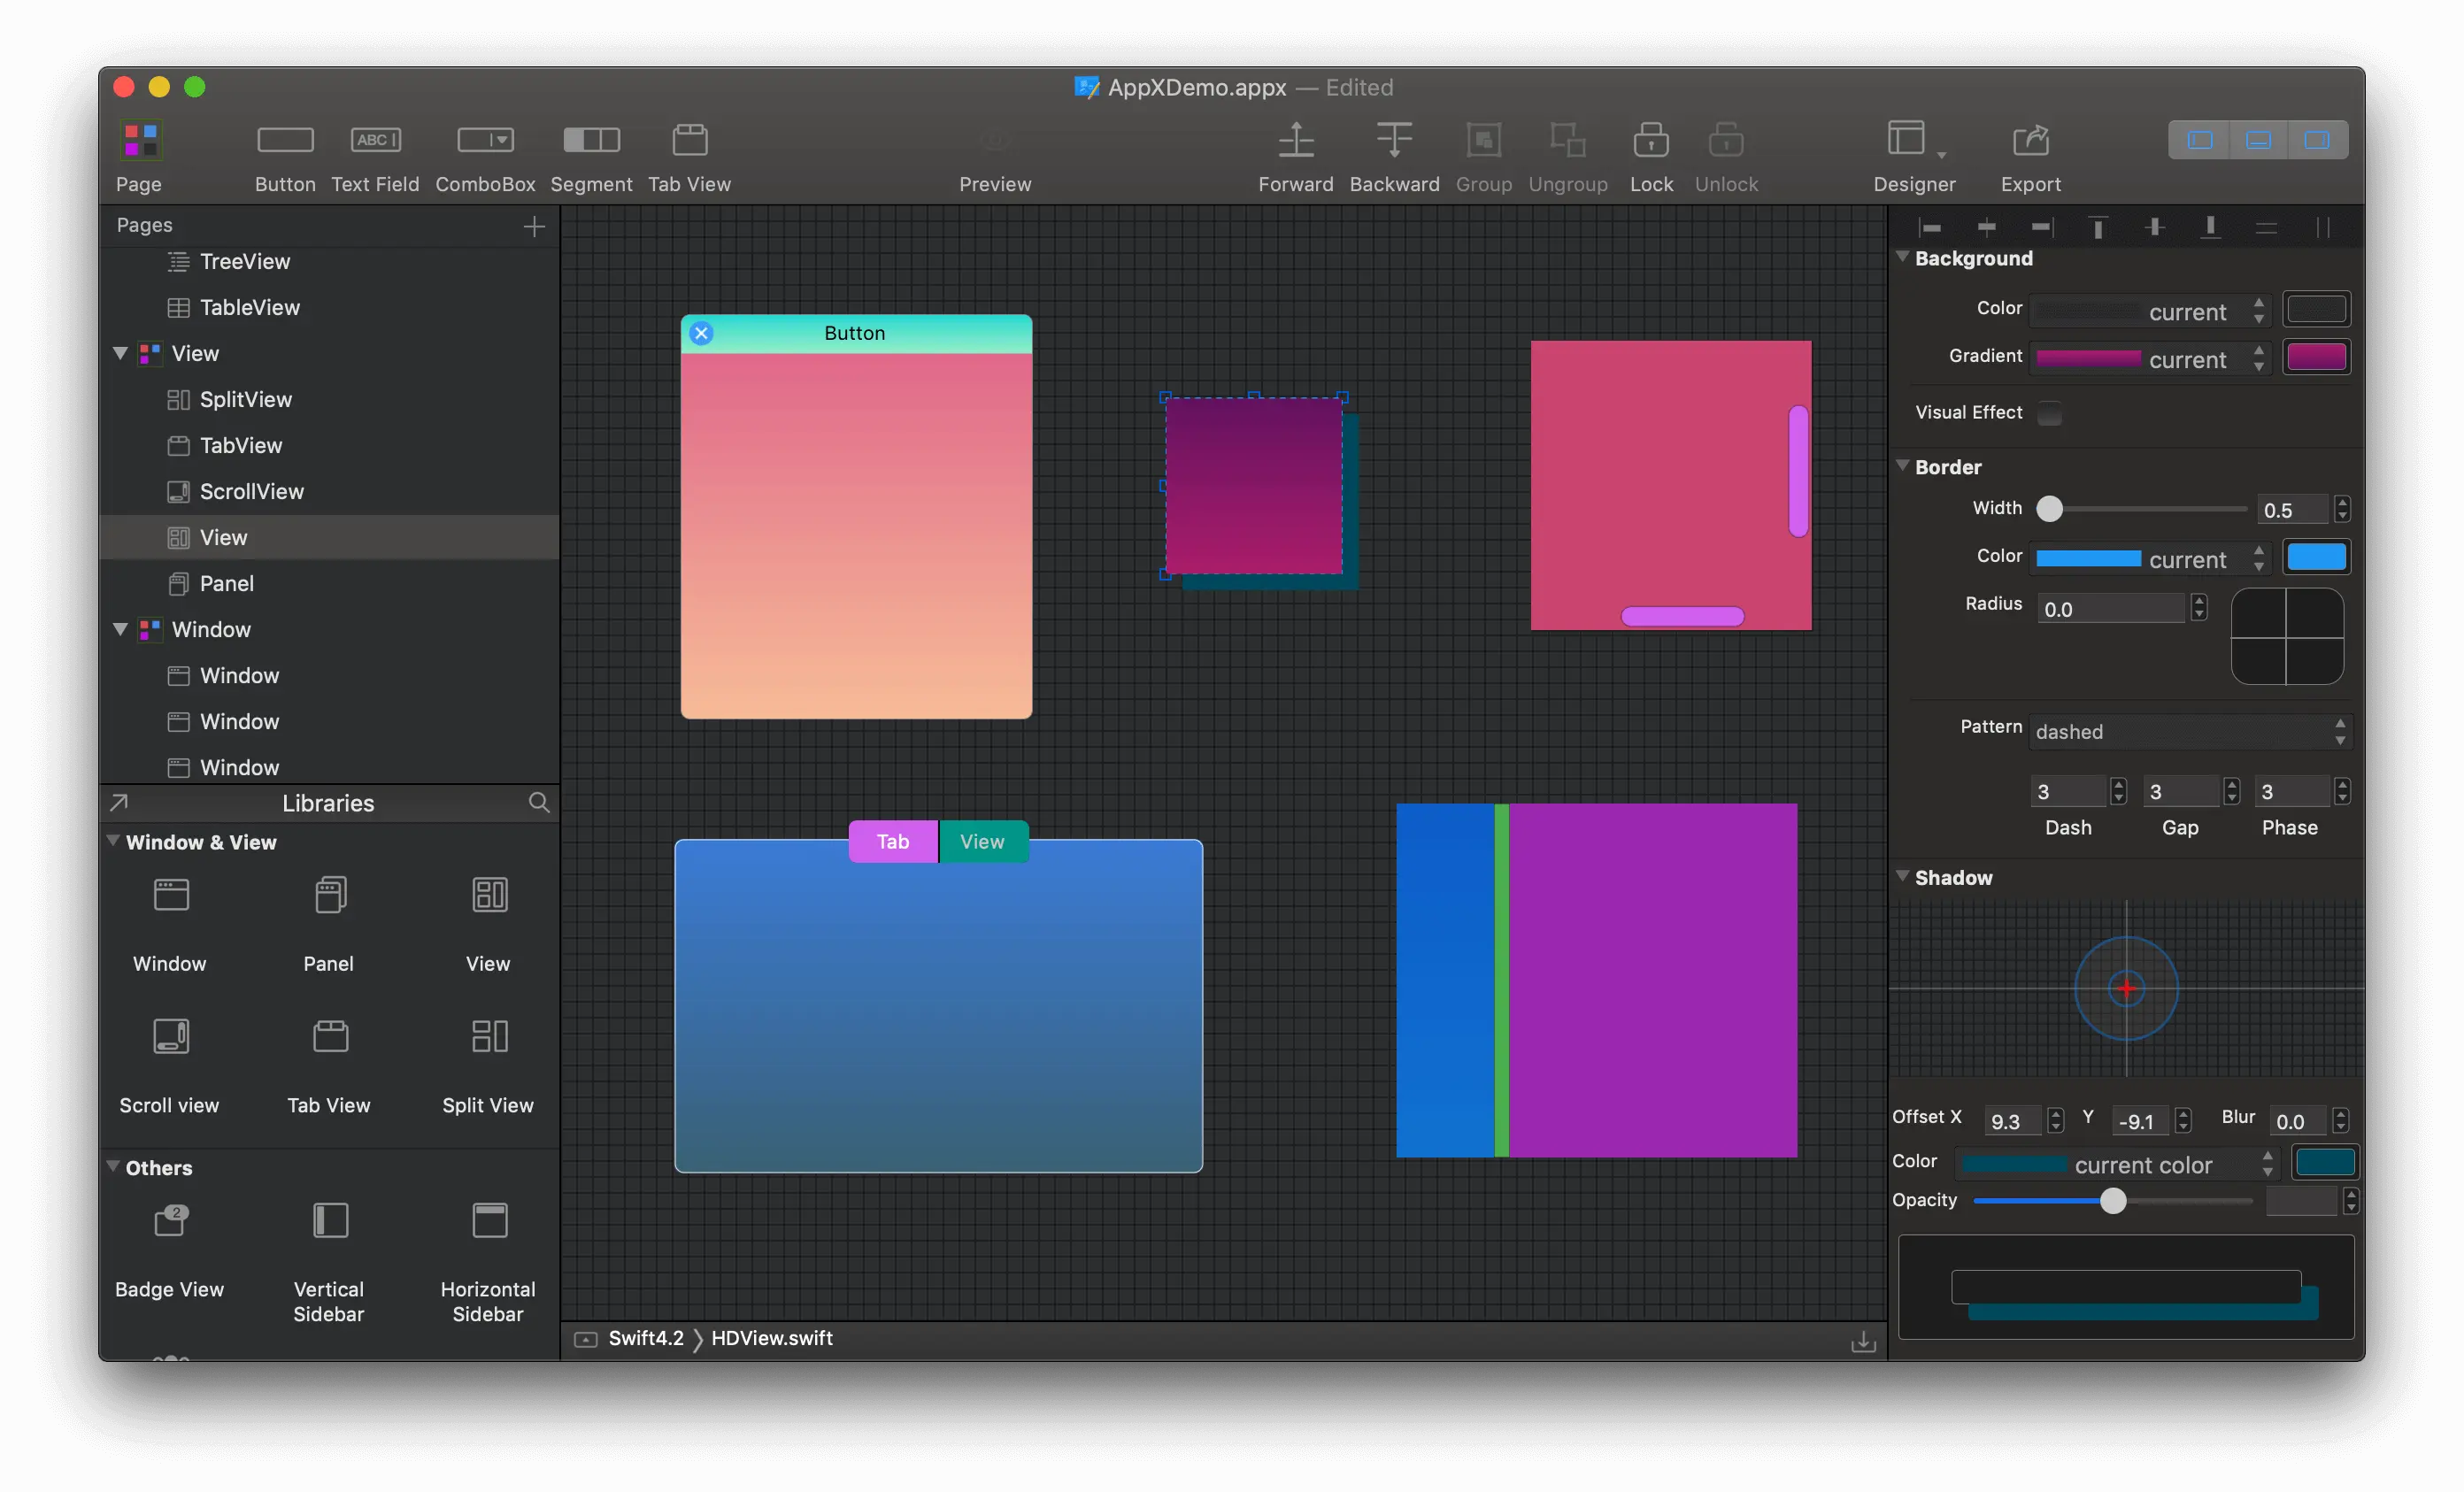Click the border Radius input field
The width and height of the screenshot is (2464, 1492).
[x=2110, y=609]
